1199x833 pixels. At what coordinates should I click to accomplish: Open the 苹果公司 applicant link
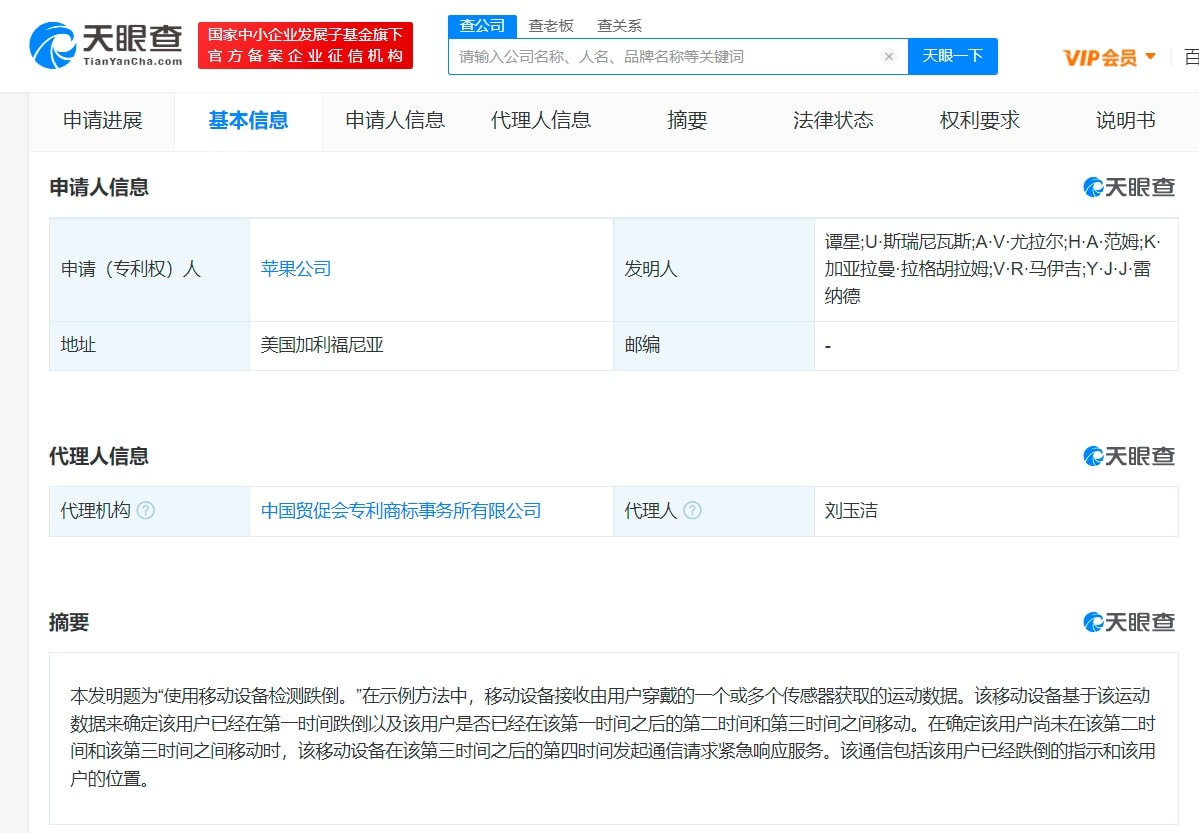coord(296,268)
